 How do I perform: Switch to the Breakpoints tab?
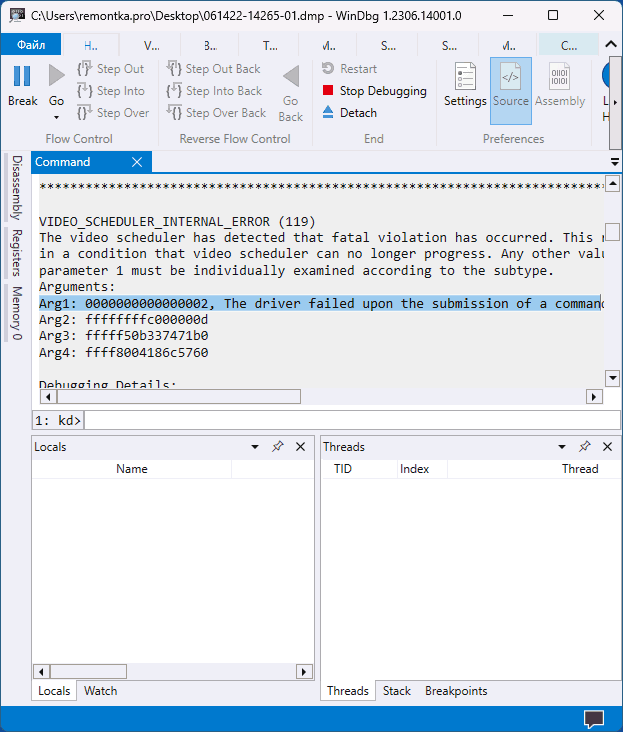(x=456, y=691)
